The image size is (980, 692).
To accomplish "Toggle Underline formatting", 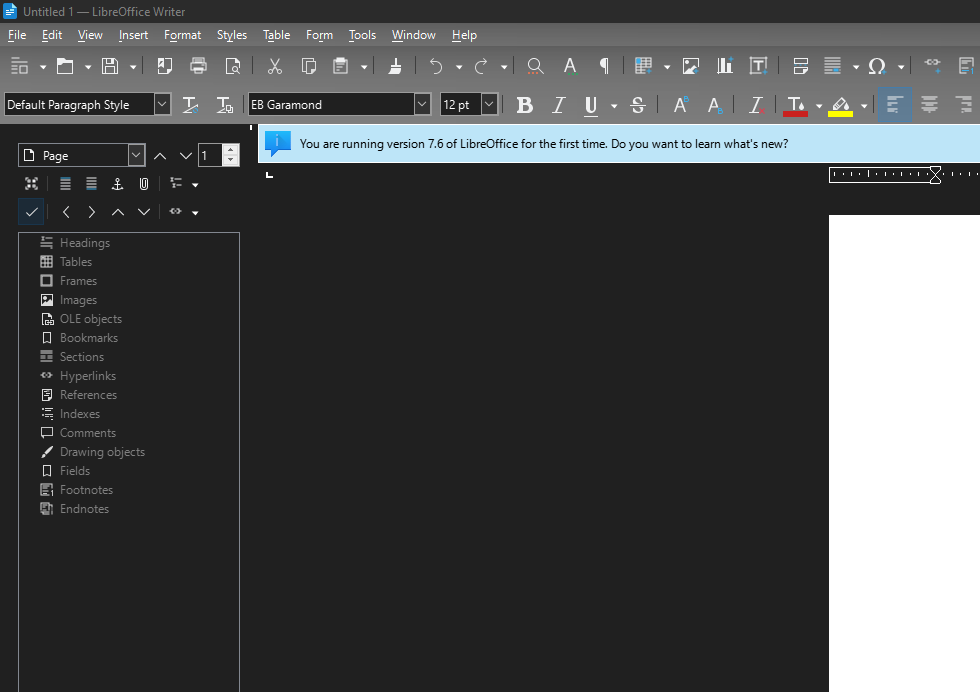I will 591,105.
